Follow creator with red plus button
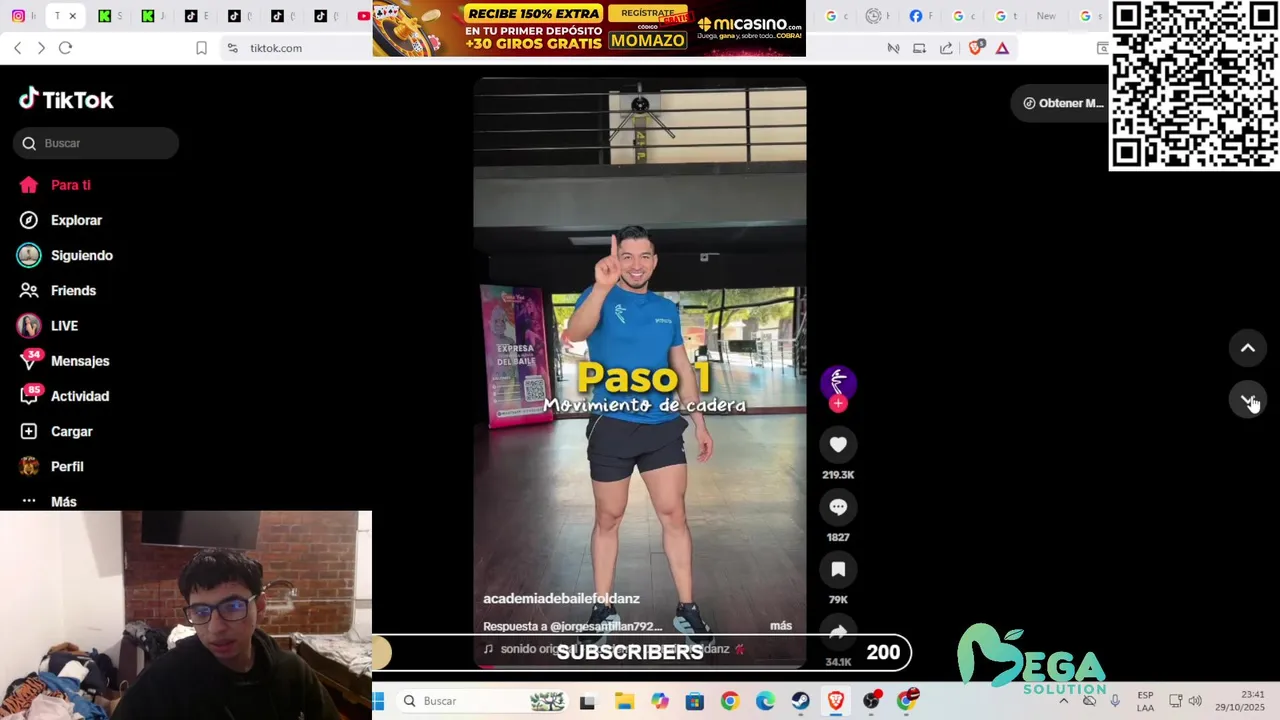 coord(838,403)
